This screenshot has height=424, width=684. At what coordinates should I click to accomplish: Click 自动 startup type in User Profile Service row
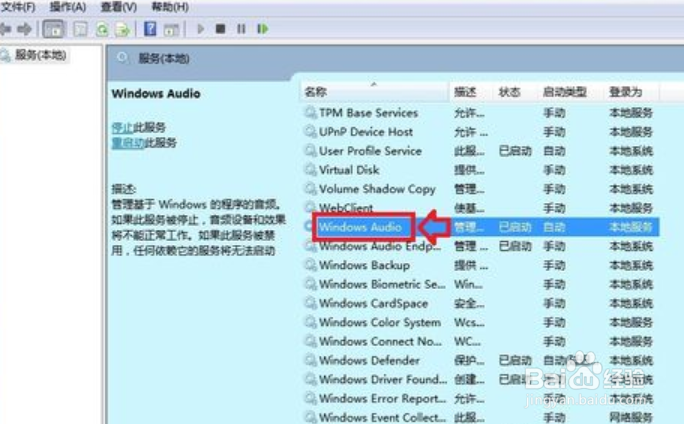point(554,150)
